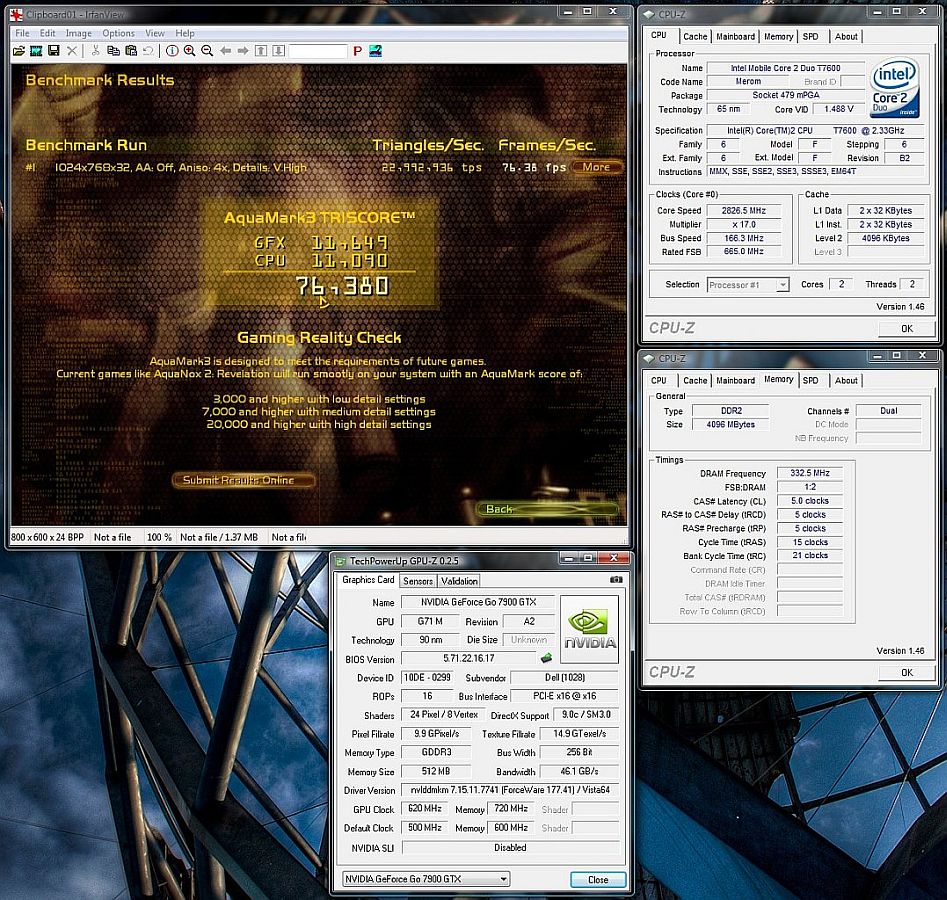Delete the file with the X toolbar icon

click(72, 51)
